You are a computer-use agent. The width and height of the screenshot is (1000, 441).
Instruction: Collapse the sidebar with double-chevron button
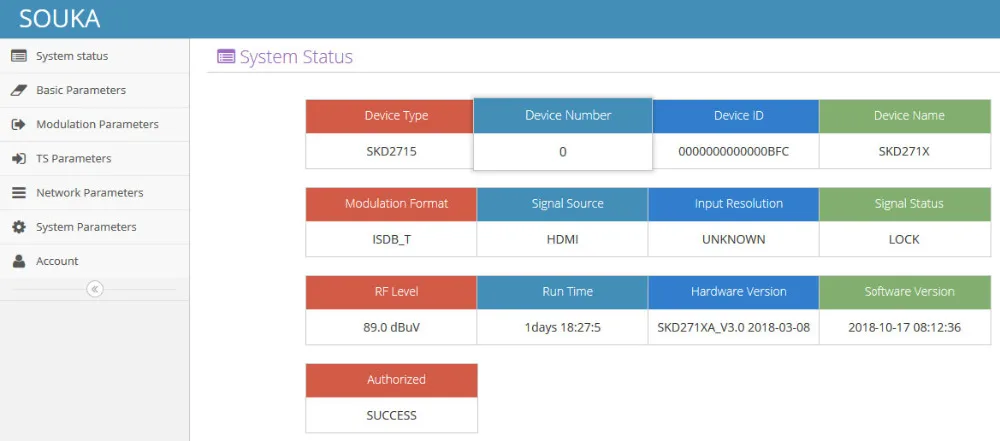[94, 289]
